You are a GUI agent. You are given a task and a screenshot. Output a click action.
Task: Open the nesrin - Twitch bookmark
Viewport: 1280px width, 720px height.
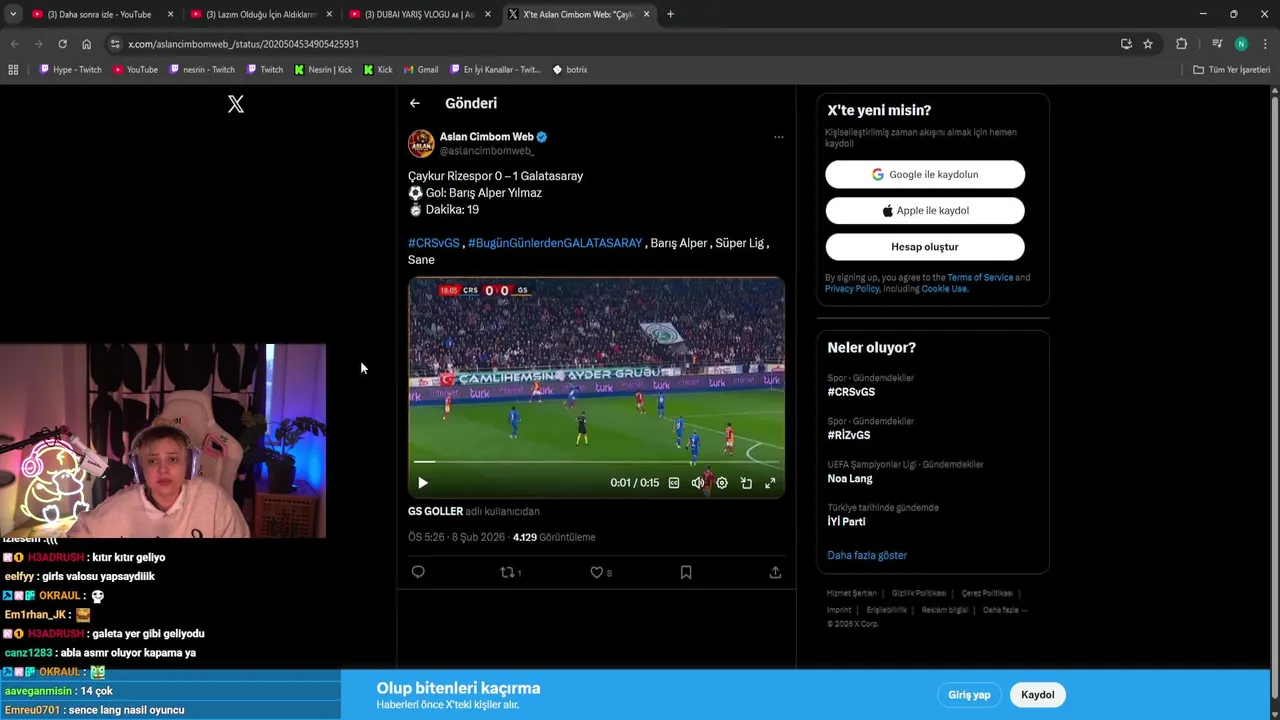[x=202, y=70]
